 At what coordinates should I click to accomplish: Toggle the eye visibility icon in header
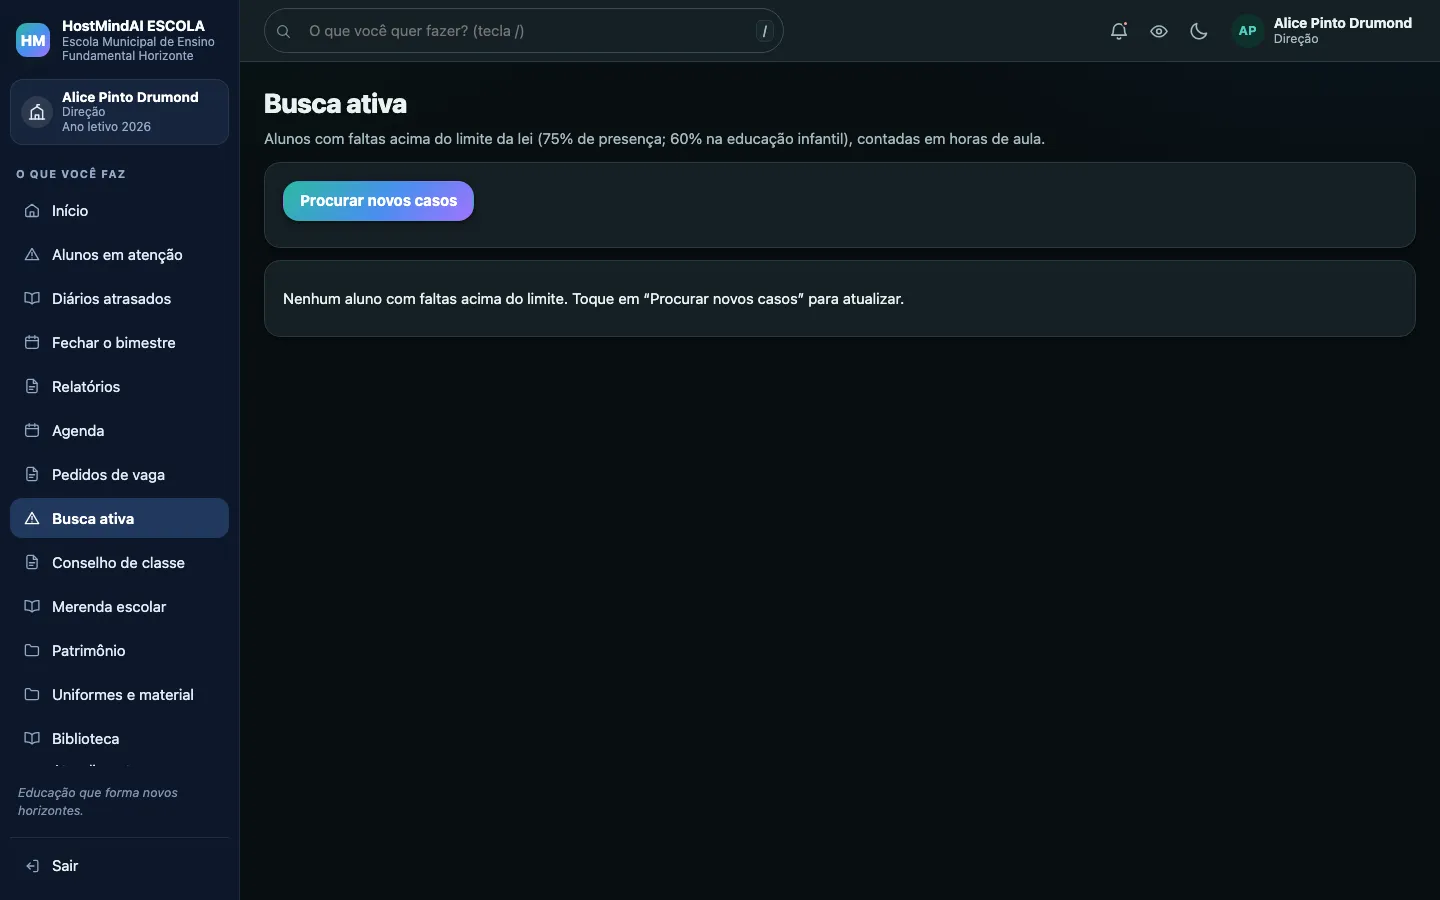tap(1159, 31)
